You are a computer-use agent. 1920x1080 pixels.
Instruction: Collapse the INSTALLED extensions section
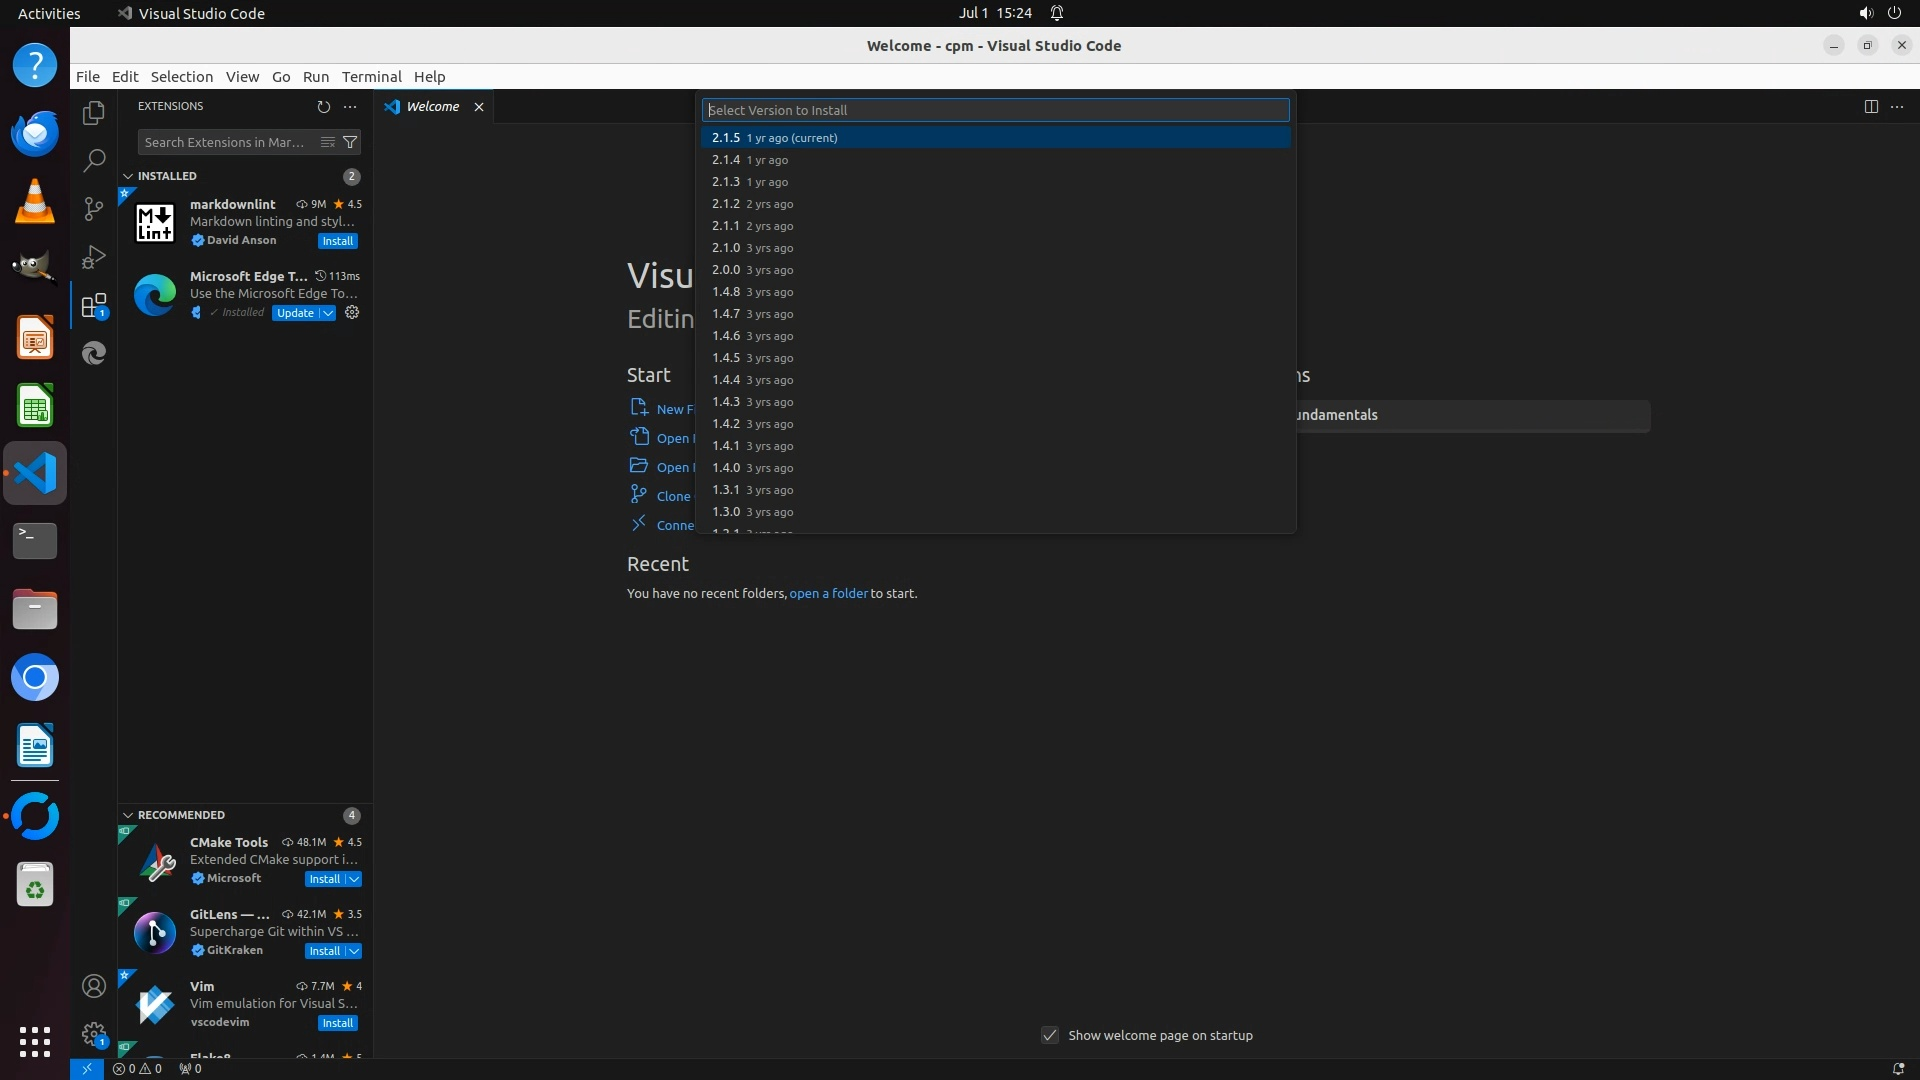[128, 176]
